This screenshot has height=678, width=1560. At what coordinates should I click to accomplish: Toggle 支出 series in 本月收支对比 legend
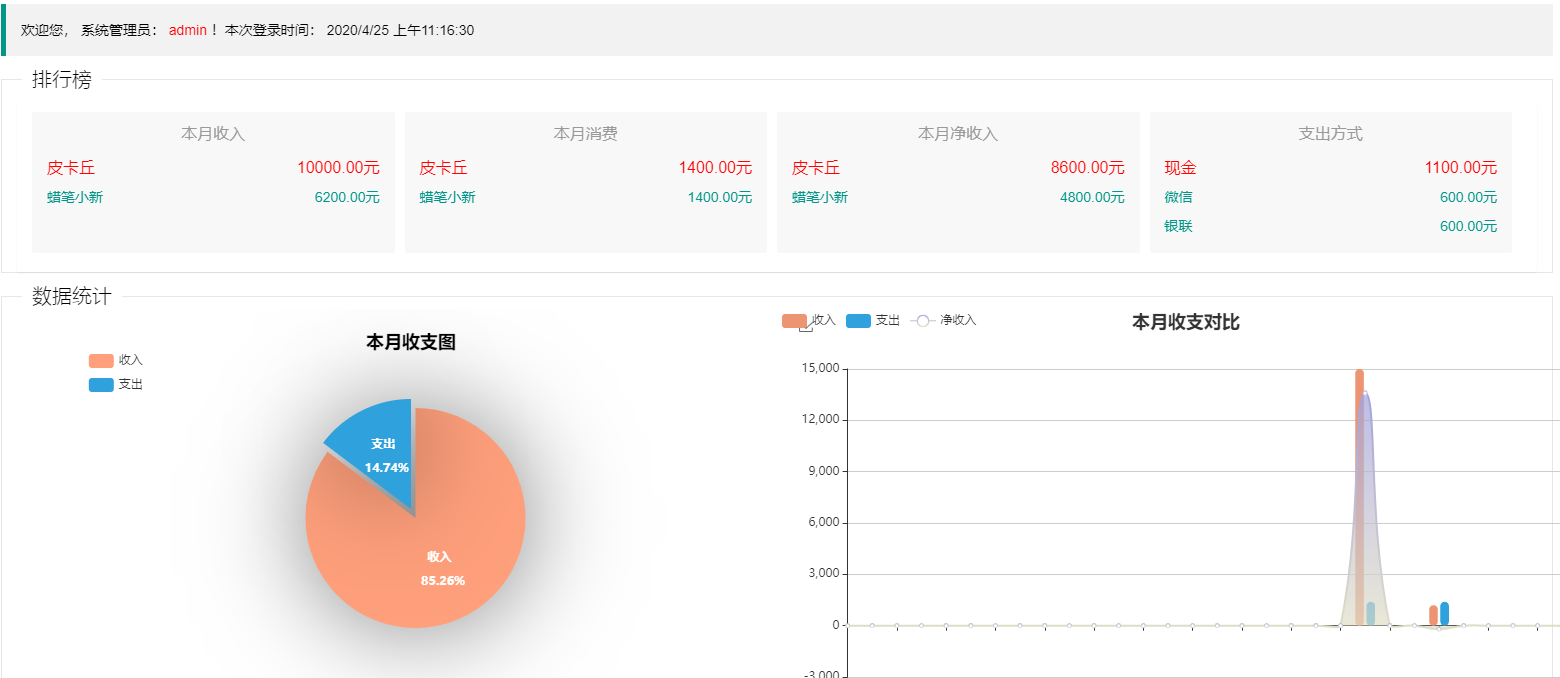pos(873,320)
